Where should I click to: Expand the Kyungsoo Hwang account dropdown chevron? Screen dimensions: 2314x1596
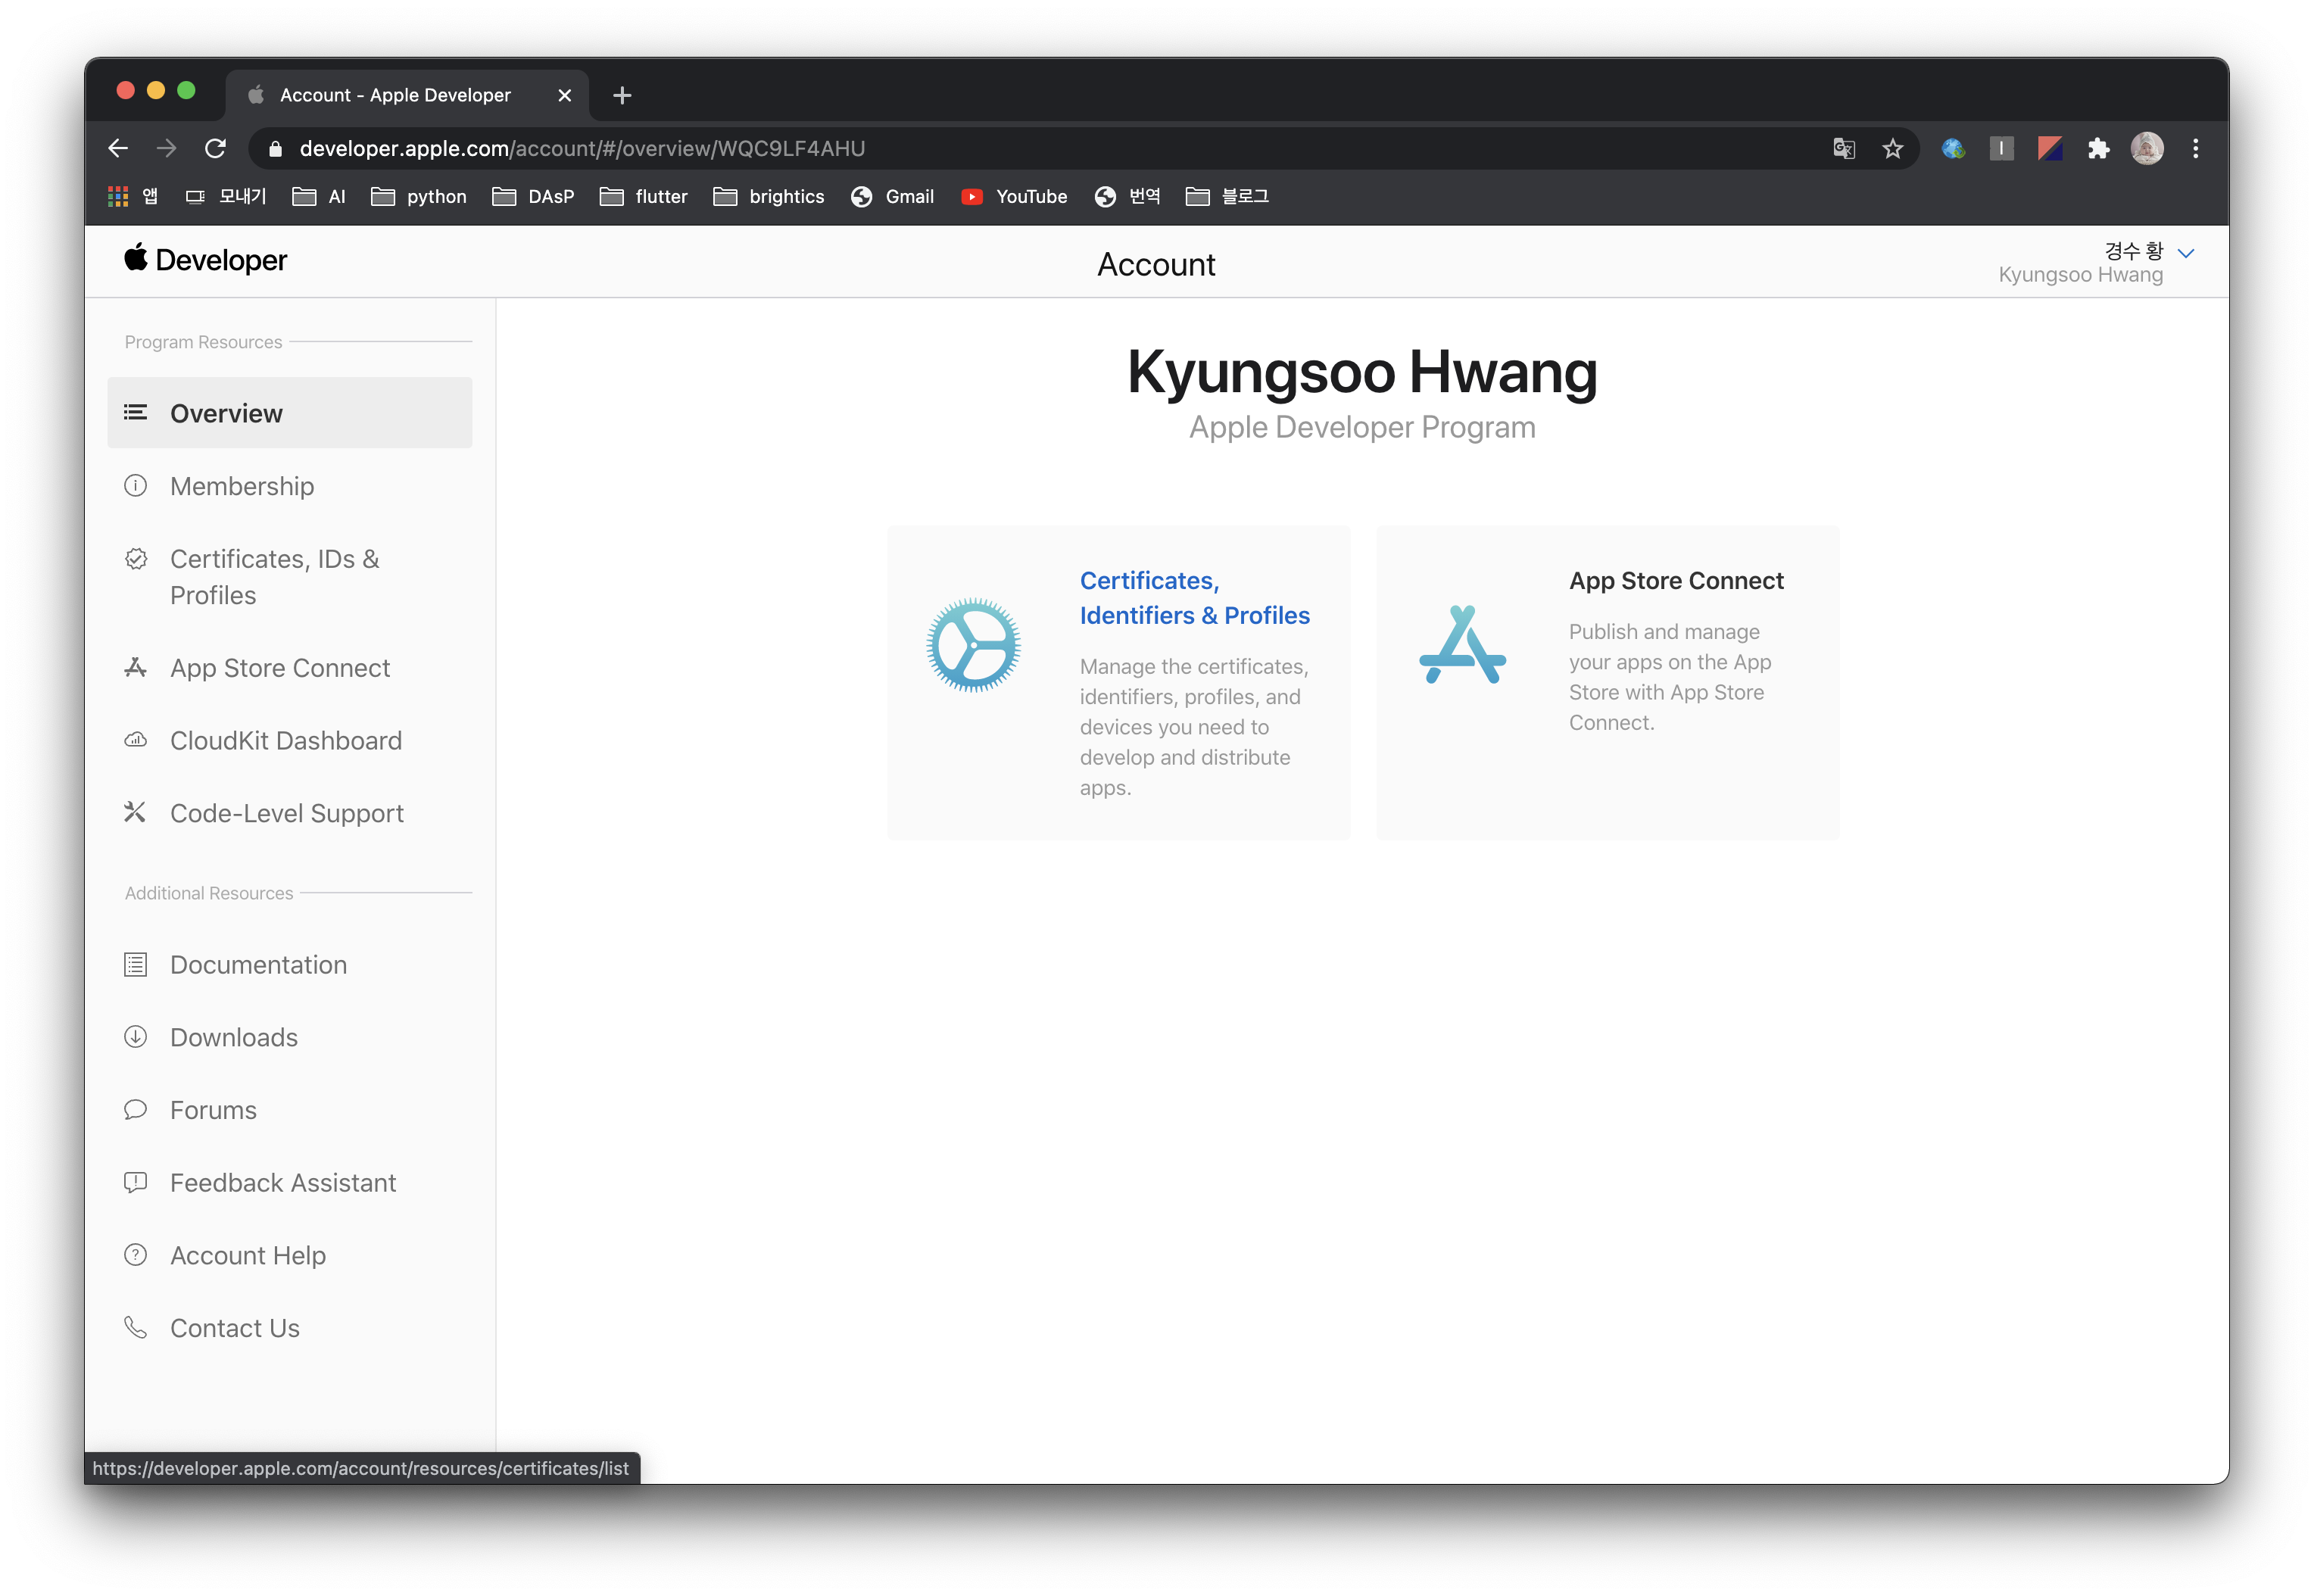click(x=2186, y=254)
